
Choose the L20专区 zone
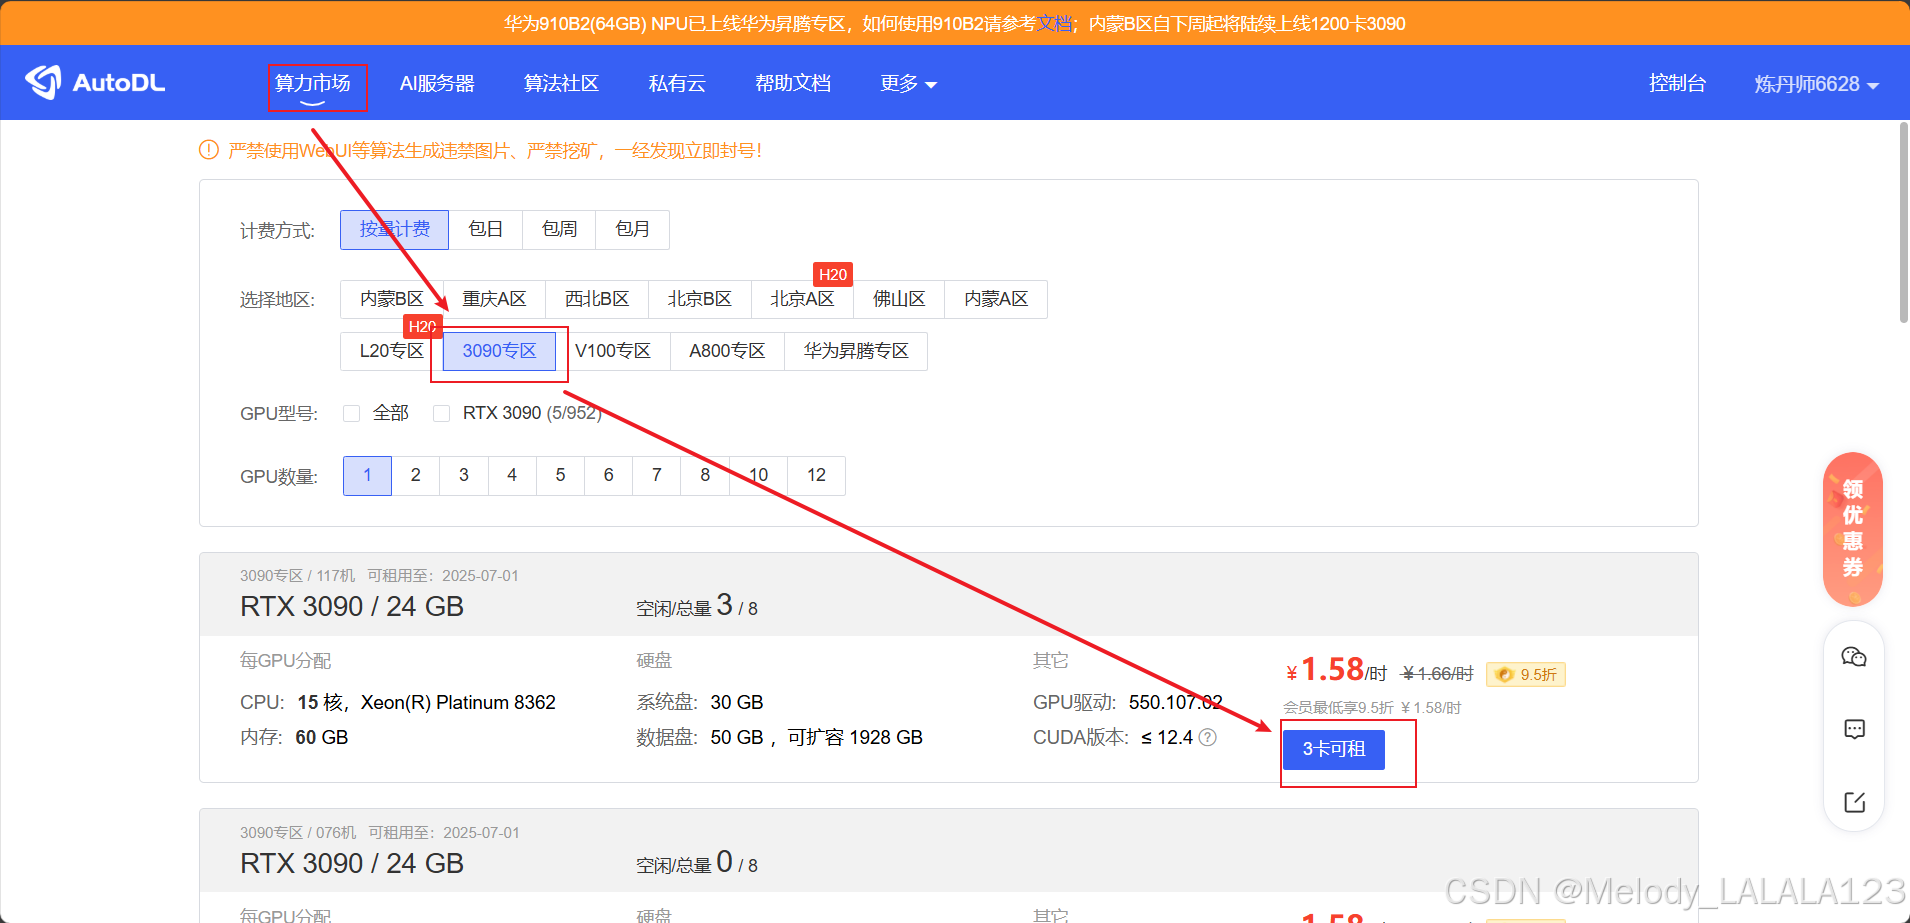pyautogui.click(x=392, y=351)
